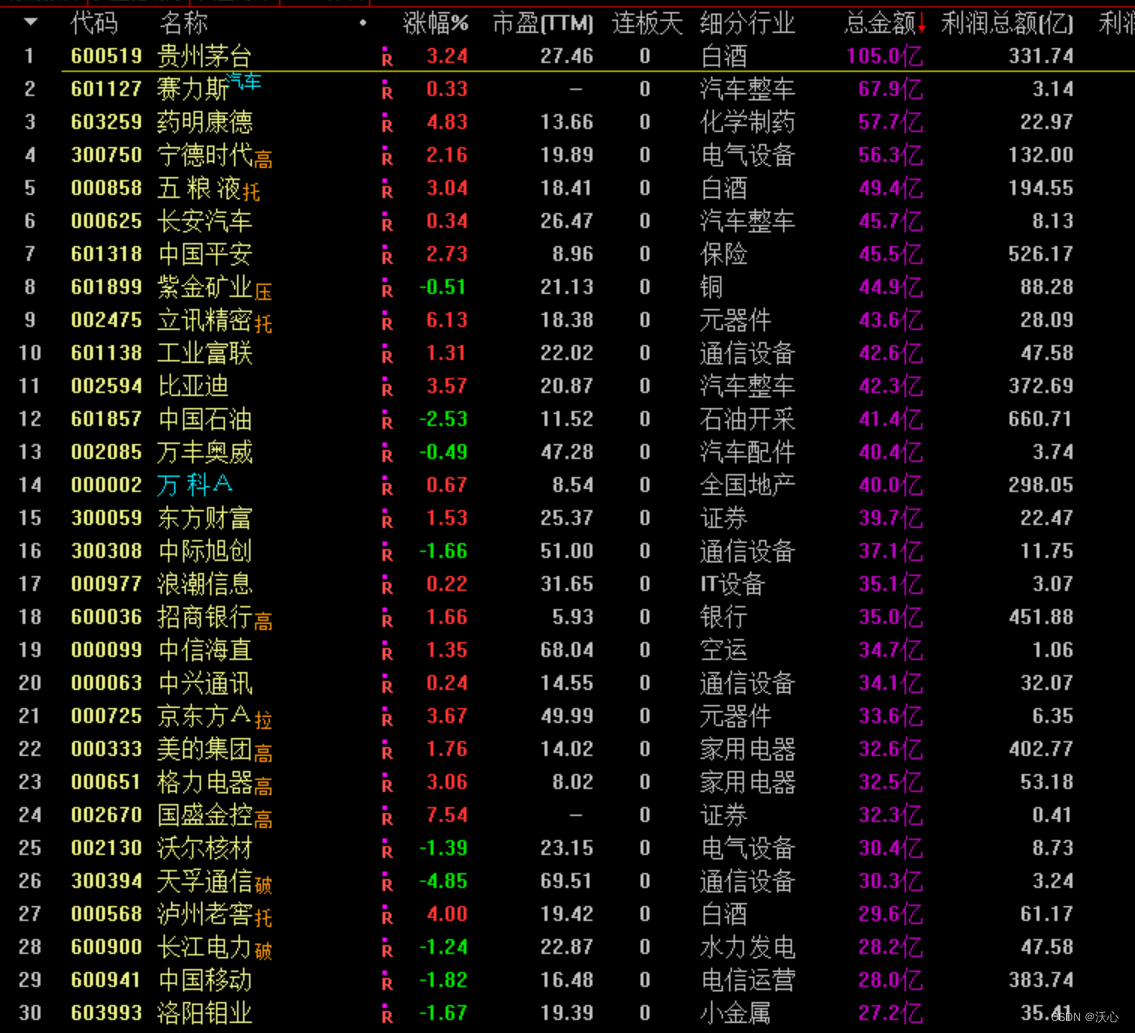This screenshot has height=1033, width=1135.
Task: Click the 托 tag beside 泸州老窖
Action: (x=263, y=919)
